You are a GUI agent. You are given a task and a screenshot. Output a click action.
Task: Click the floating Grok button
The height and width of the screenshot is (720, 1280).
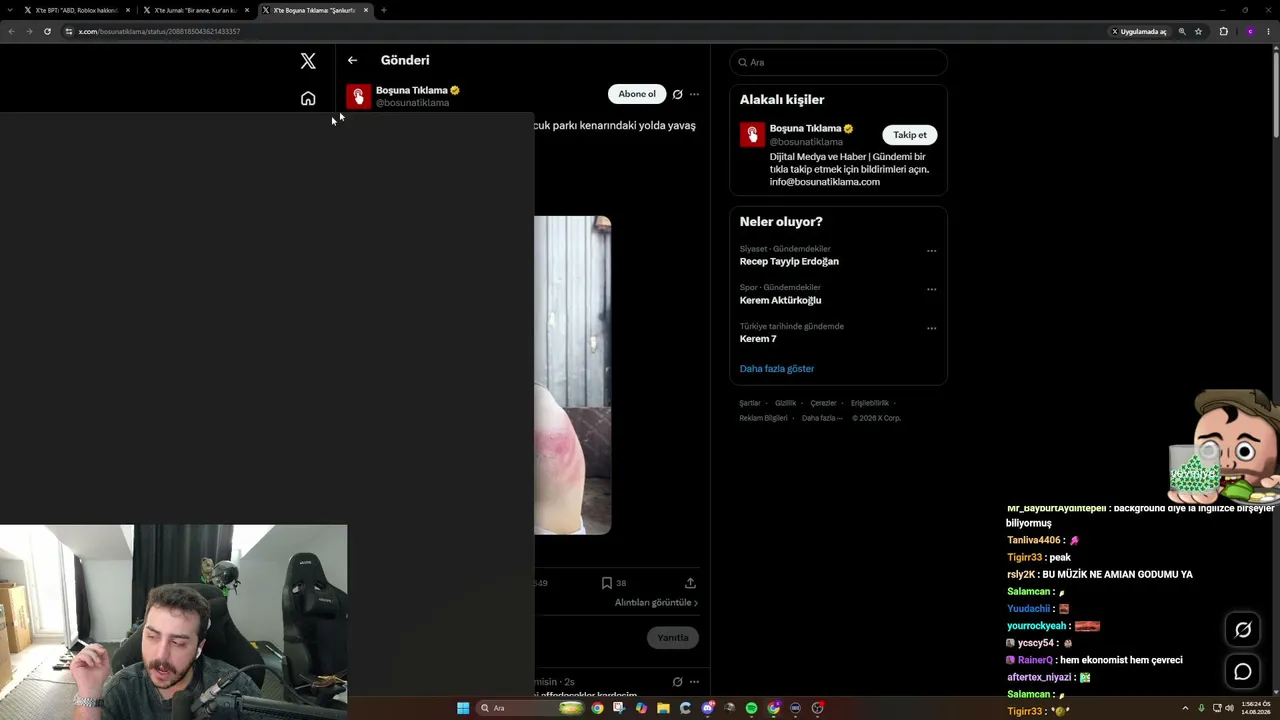[x=1243, y=630]
